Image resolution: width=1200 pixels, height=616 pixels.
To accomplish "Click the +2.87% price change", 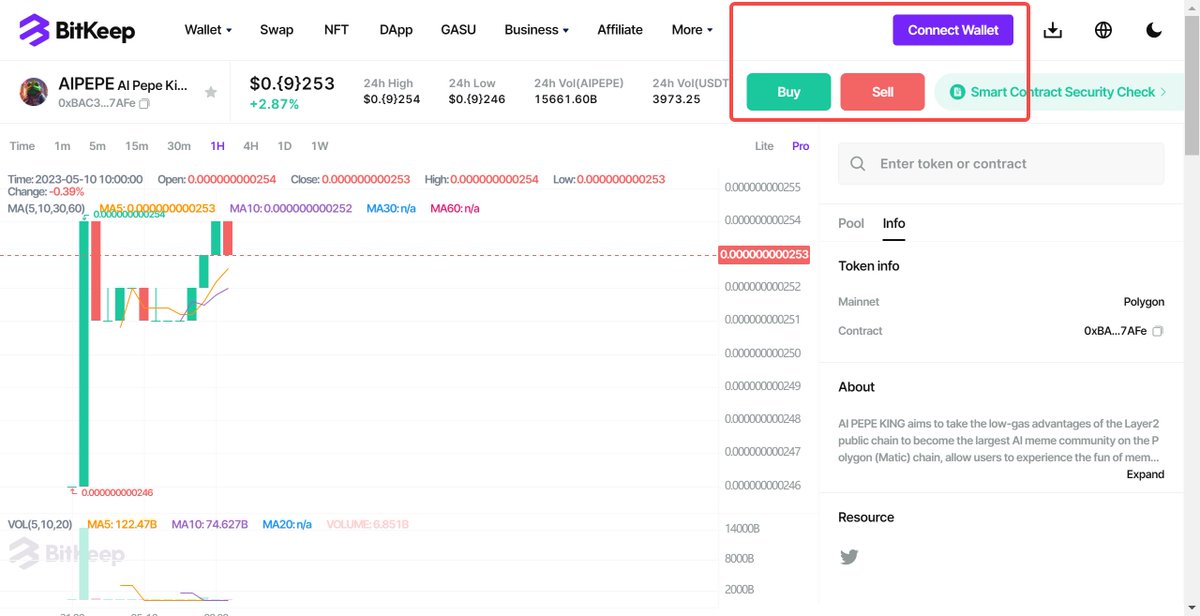I will coord(274,104).
